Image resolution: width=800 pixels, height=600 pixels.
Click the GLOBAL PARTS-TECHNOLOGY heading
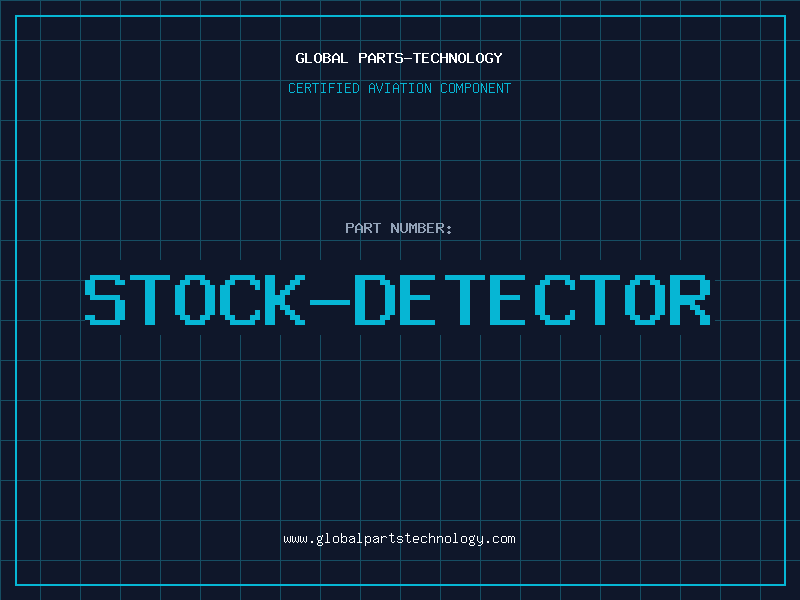click(399, 58)
